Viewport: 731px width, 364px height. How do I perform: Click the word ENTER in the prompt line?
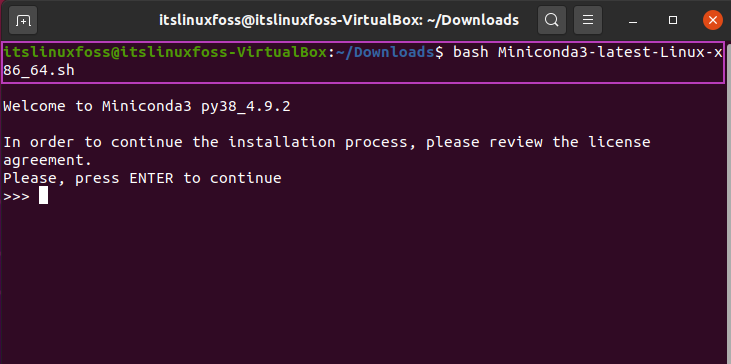pos(152,178)
